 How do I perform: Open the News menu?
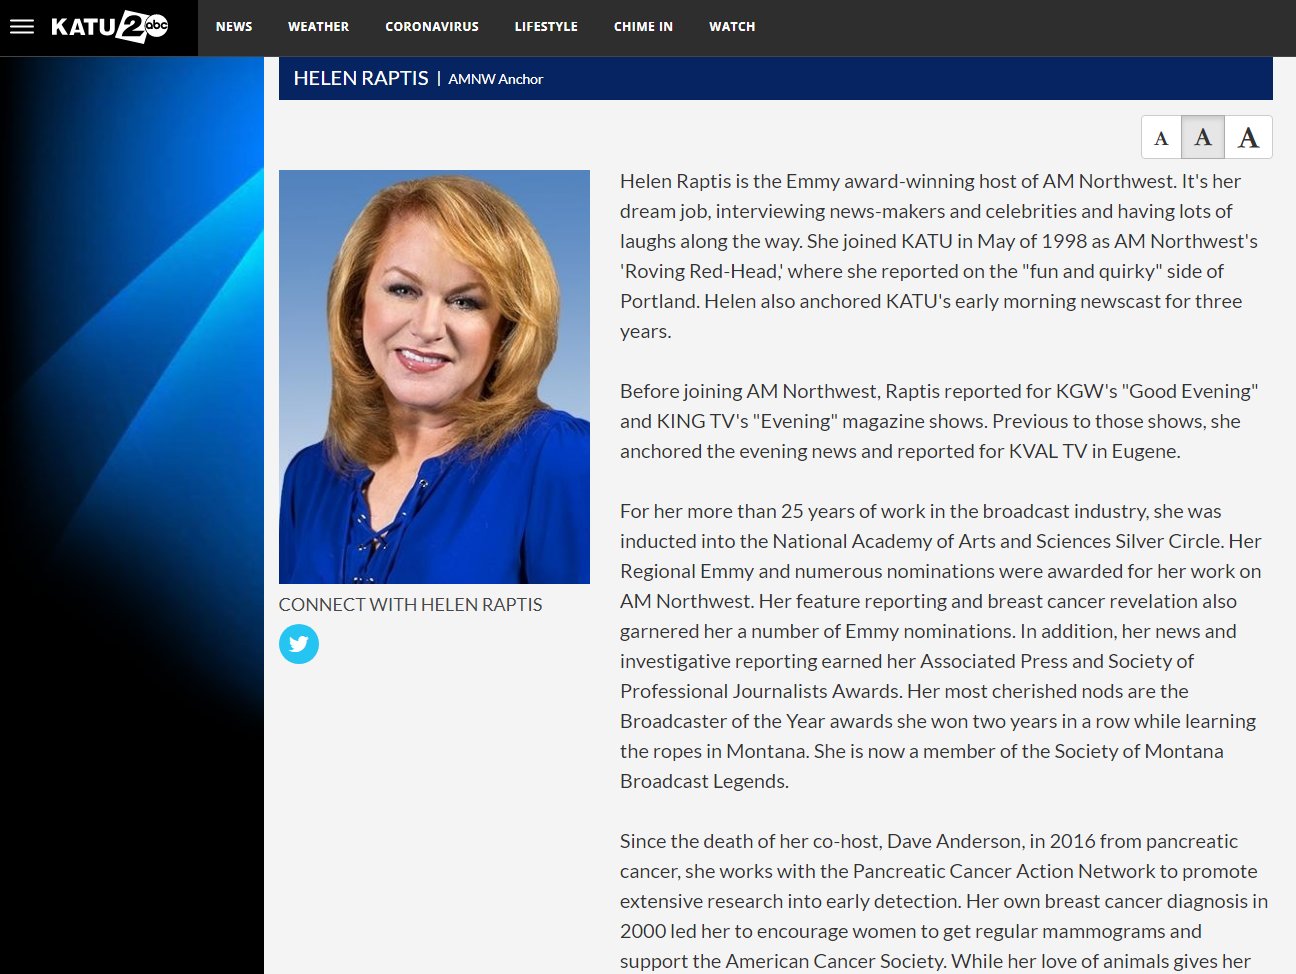(234, 27)
